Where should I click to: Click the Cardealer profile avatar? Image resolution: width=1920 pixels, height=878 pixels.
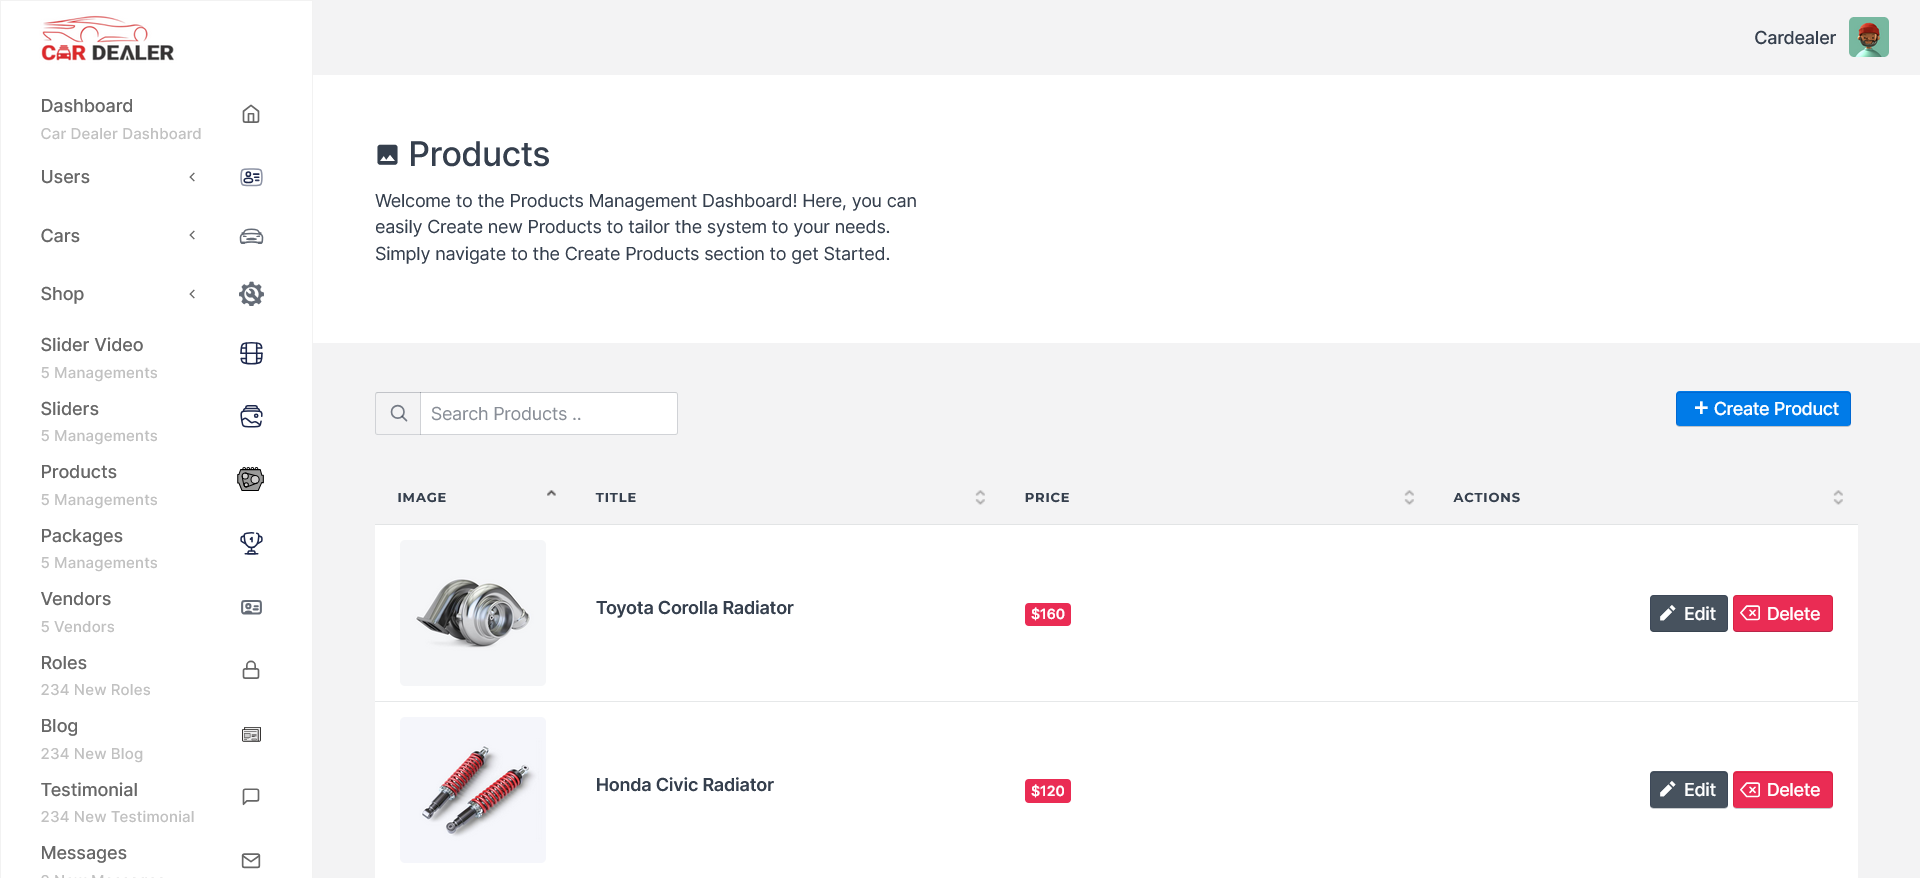point(1868,37)
